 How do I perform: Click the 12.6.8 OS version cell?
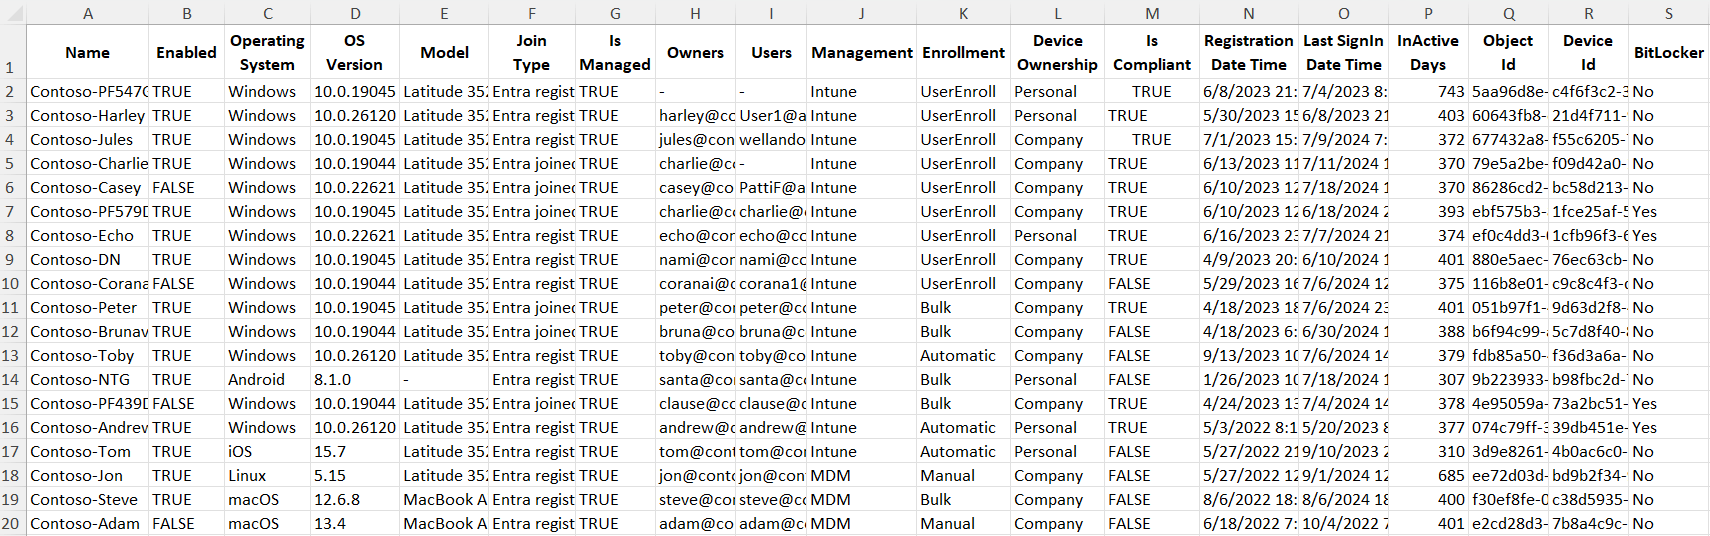point(355,499)
